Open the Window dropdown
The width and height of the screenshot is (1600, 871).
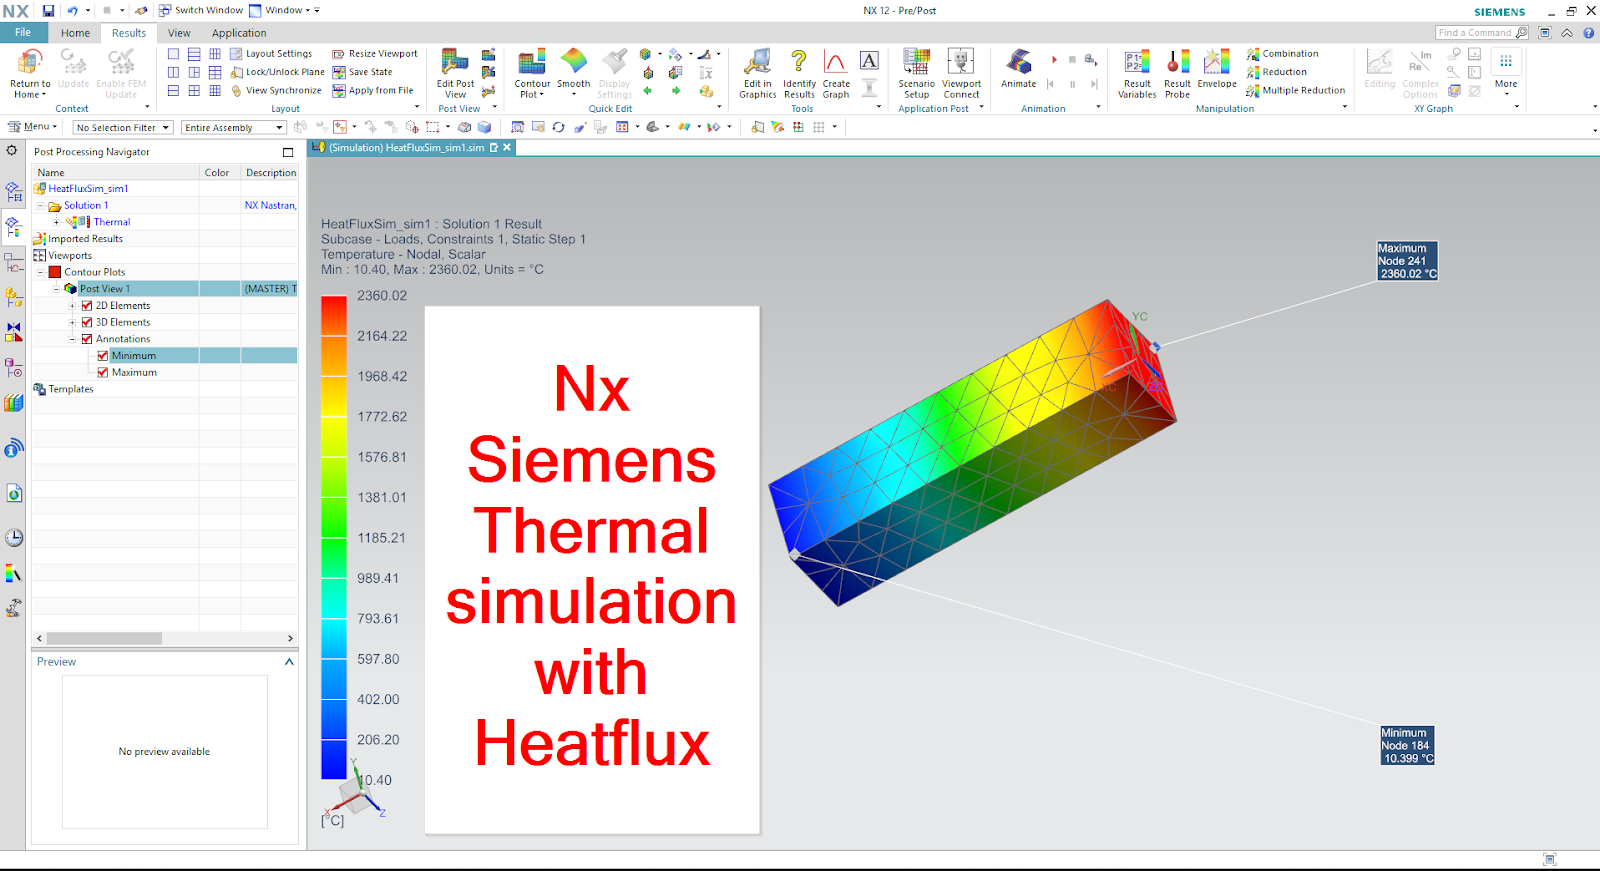285,10
